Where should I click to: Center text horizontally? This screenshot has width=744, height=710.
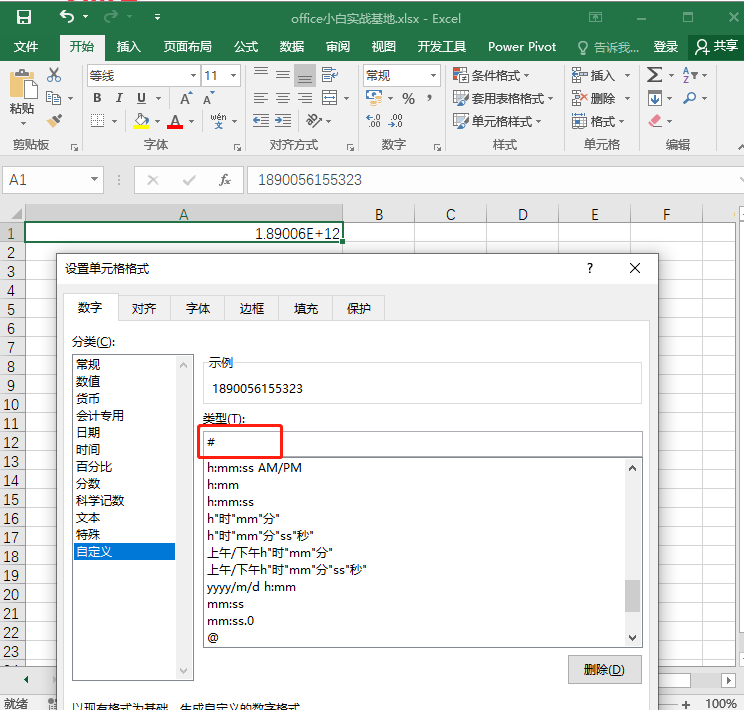point(283,98)
